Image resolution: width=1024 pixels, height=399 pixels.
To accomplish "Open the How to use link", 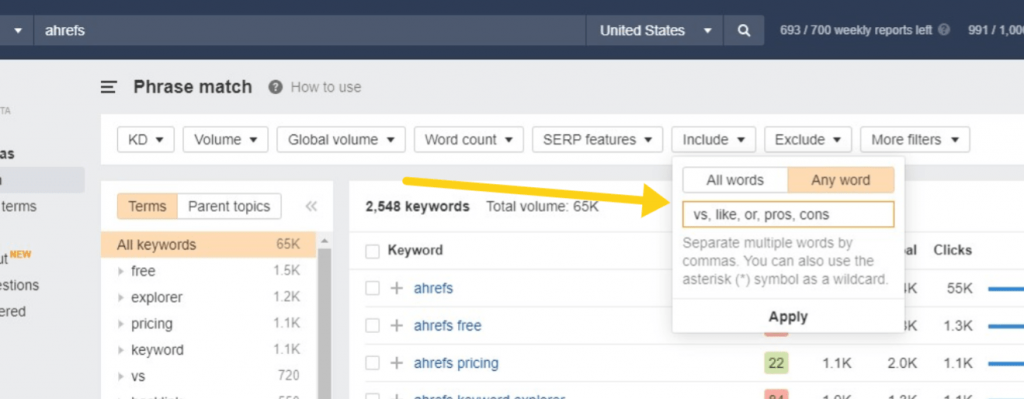I will (x=326, y=87).
